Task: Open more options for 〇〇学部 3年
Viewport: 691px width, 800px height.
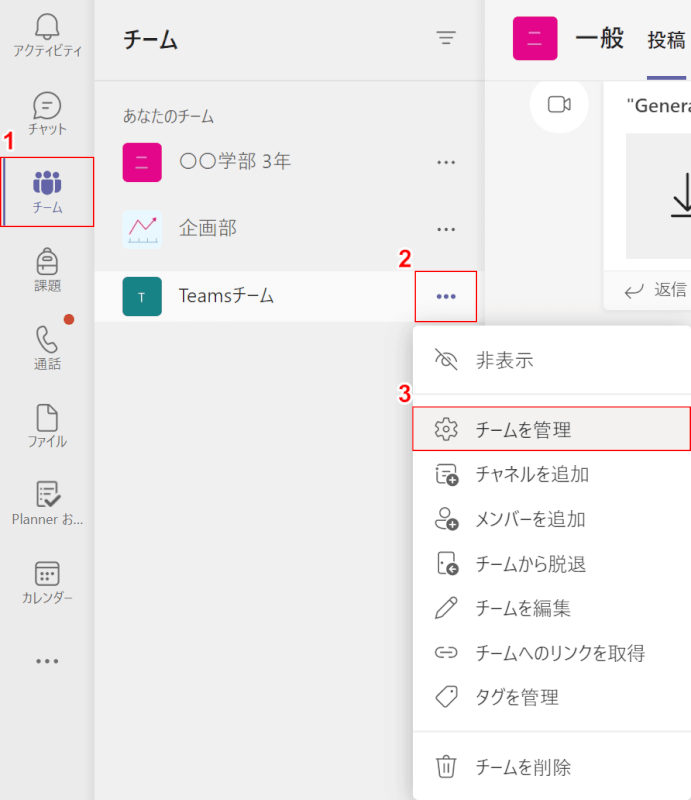Action: (x=446, y=163)
